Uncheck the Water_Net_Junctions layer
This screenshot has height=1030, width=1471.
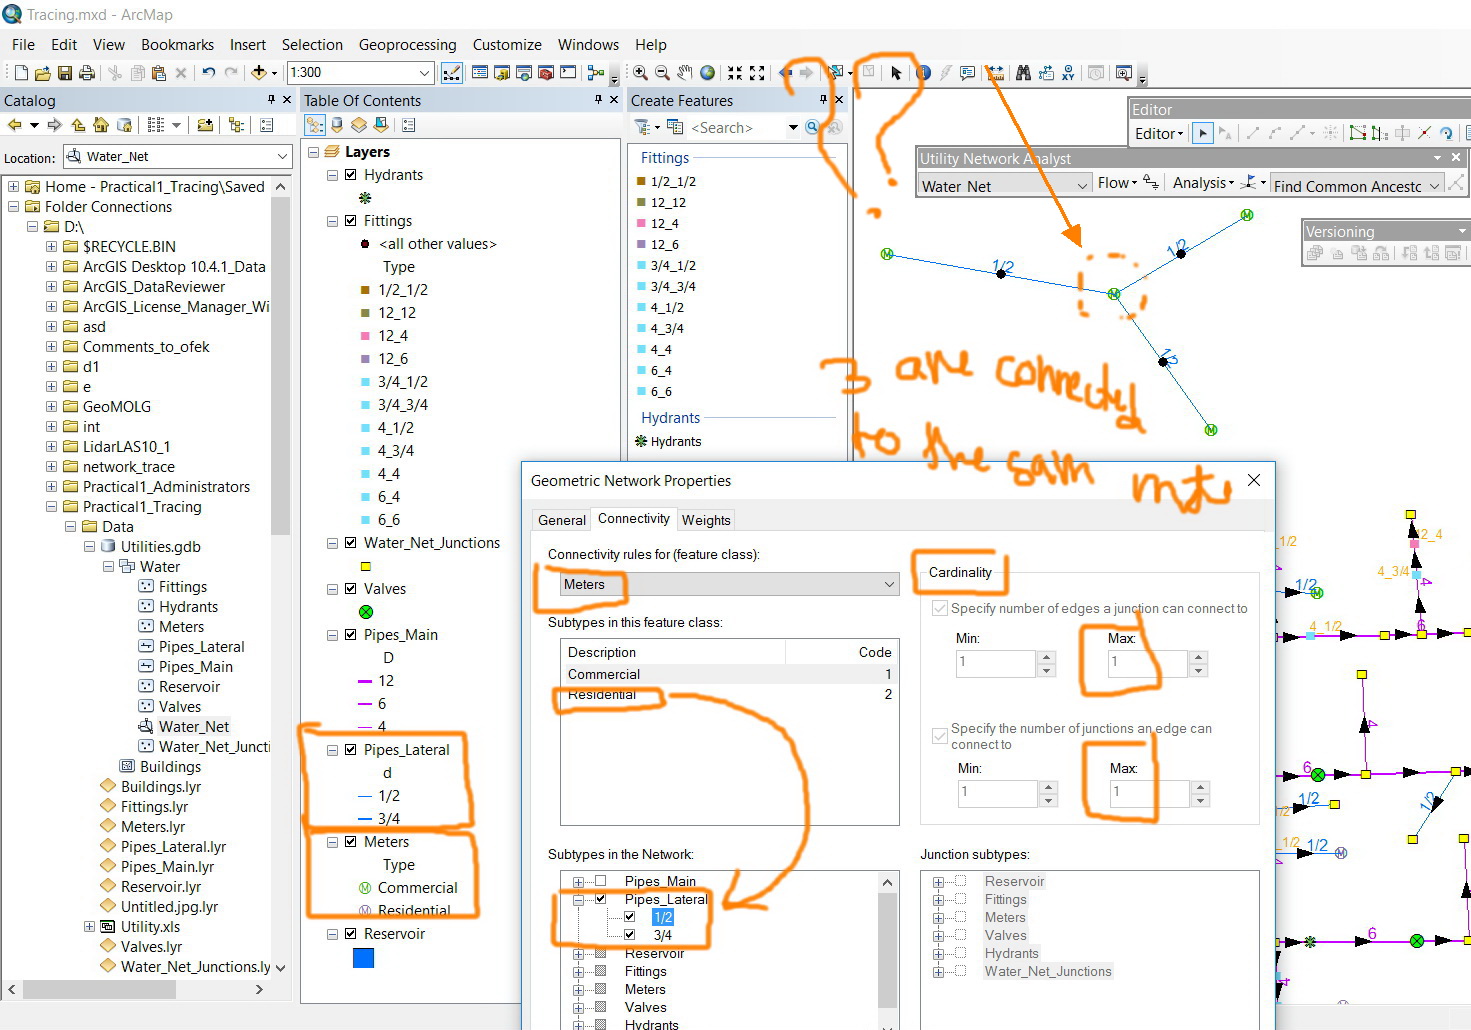click(351, 543)
